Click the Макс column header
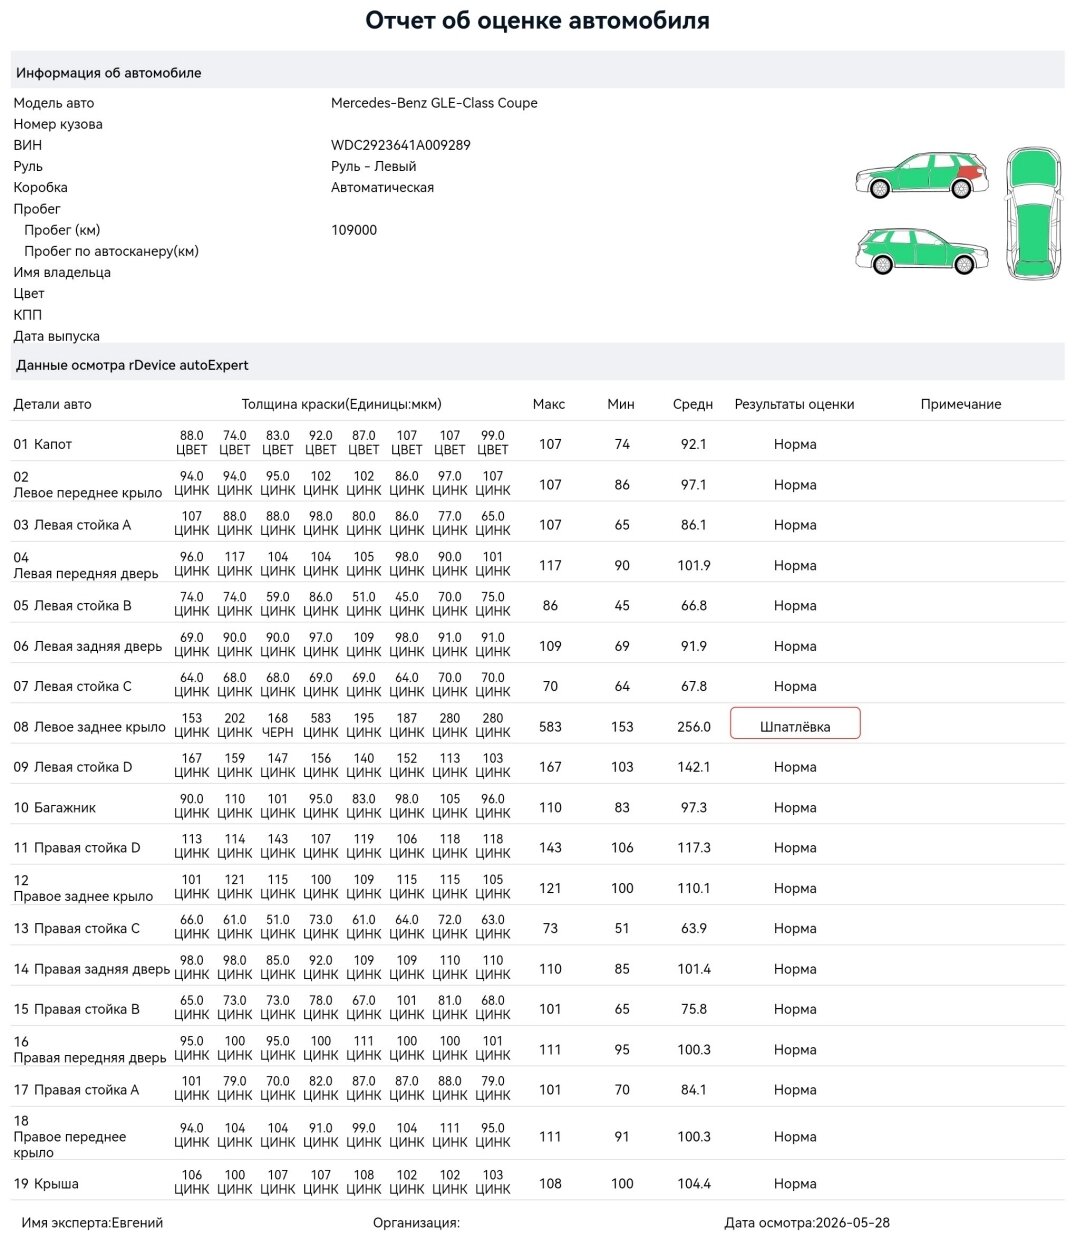 coord(549,404)
